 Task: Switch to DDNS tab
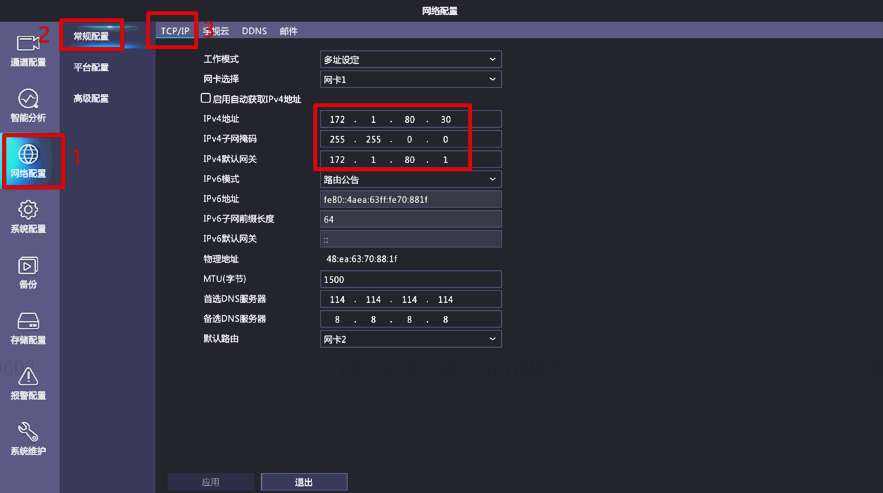pos(254,31)
